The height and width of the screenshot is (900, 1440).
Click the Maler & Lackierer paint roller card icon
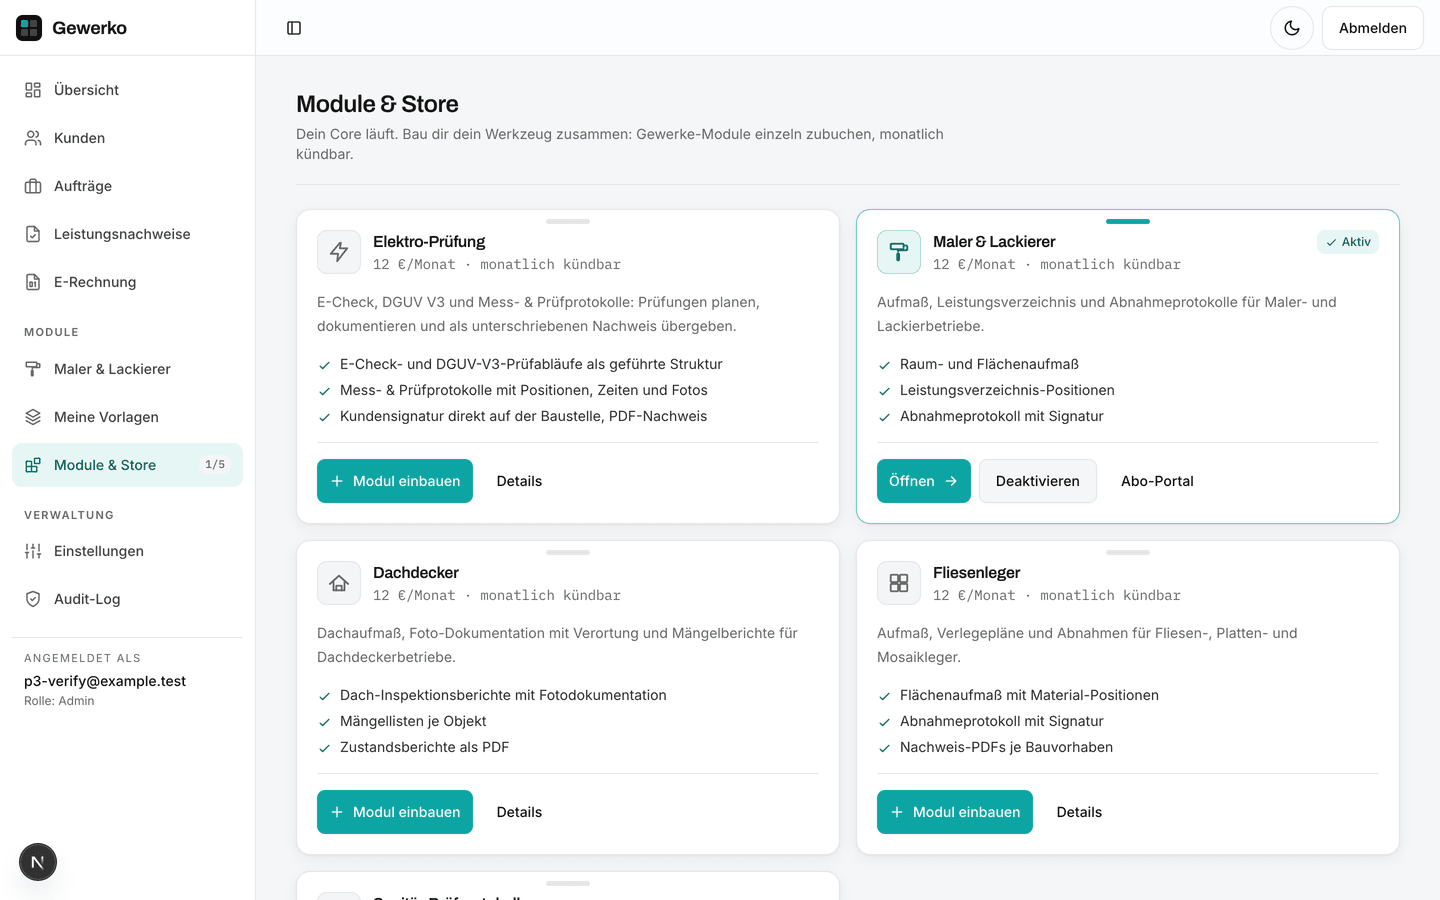899,252
